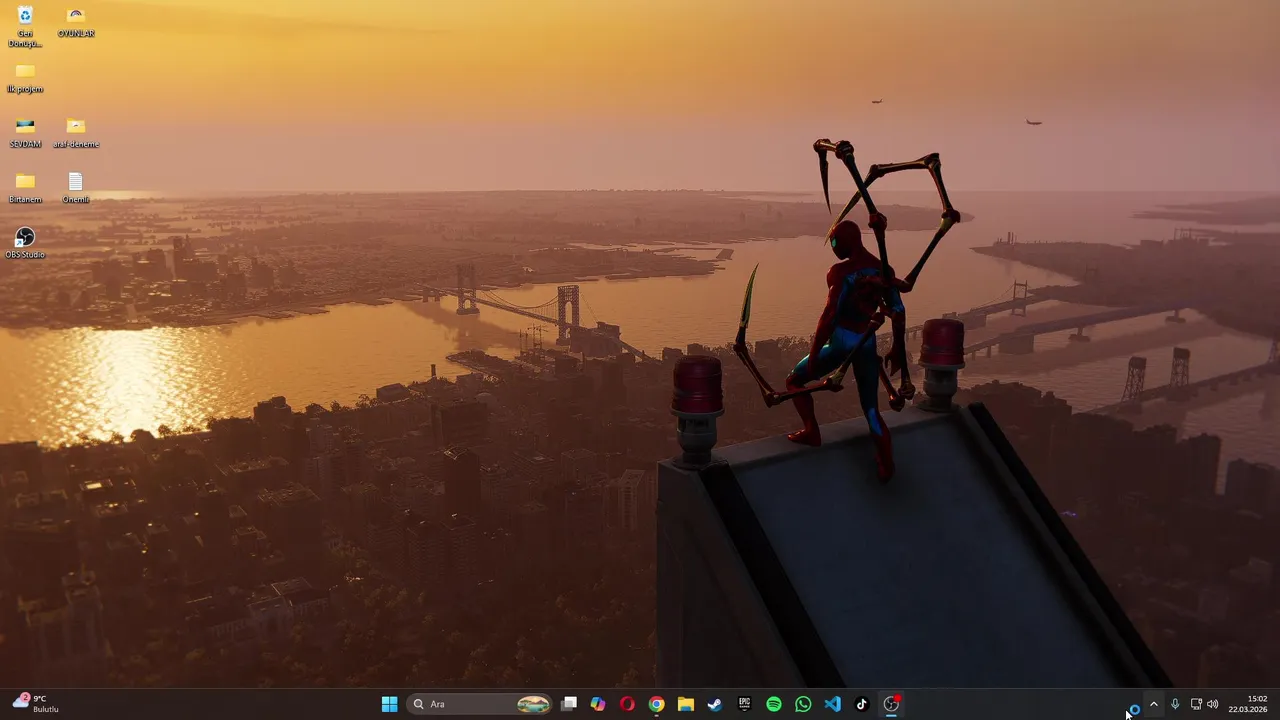Open Steam from the taskbar

715,704
